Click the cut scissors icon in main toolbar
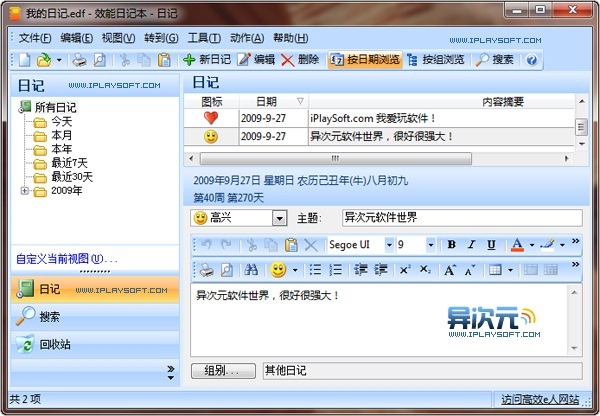 (x=125, y=60)
